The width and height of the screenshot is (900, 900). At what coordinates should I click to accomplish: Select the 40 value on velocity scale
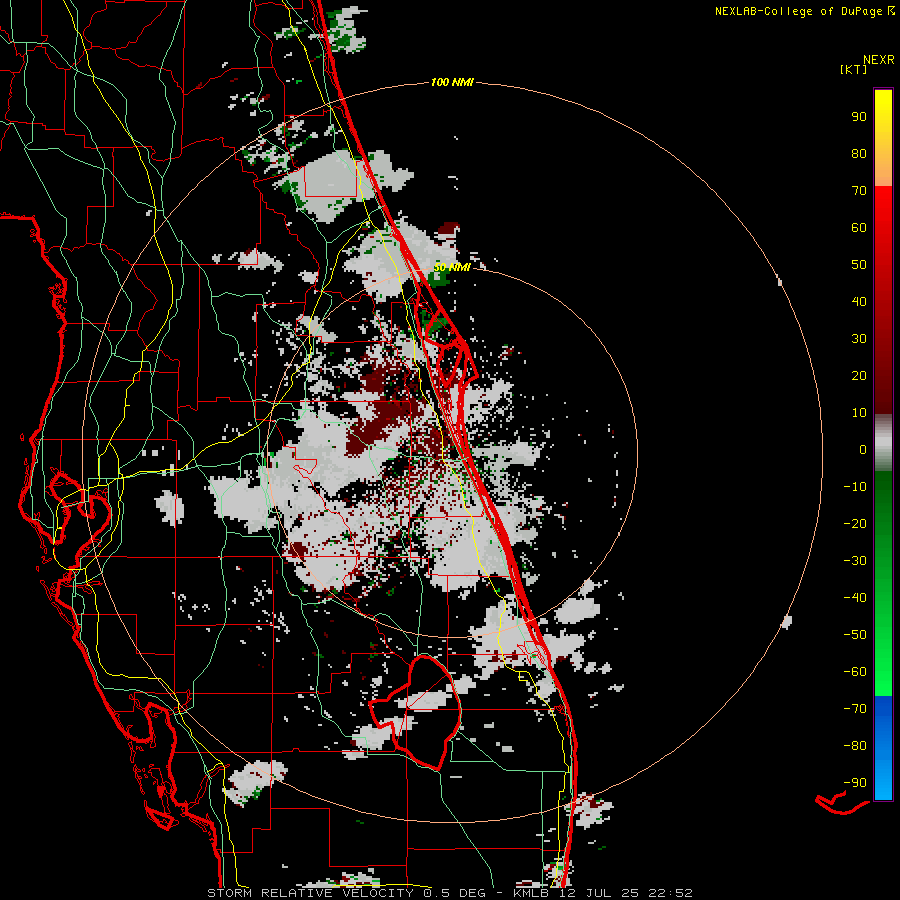[859, 302]
